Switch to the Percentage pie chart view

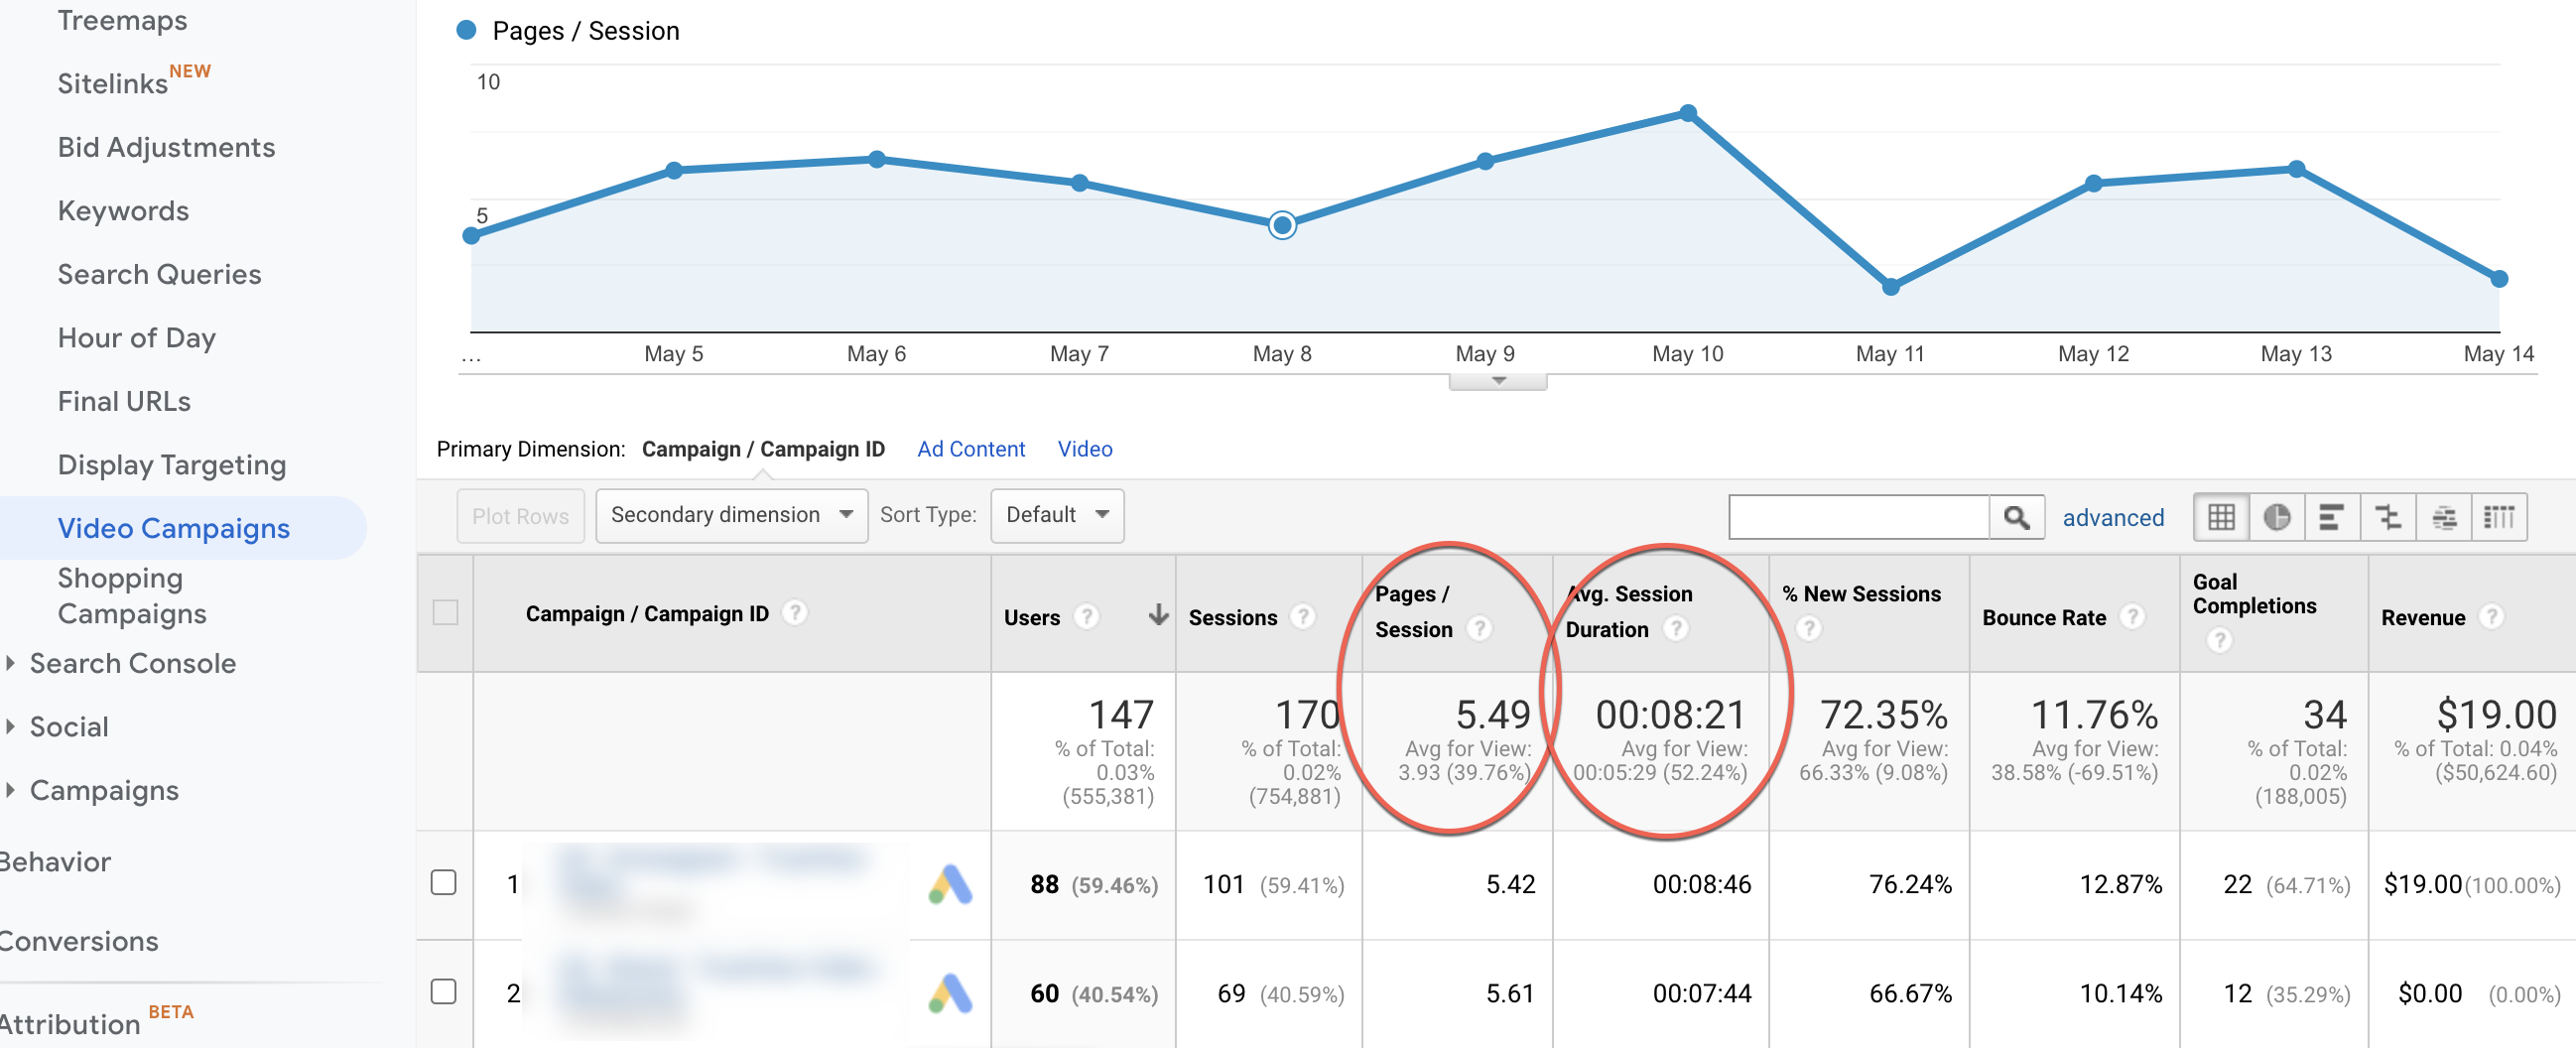[2277, 517]
